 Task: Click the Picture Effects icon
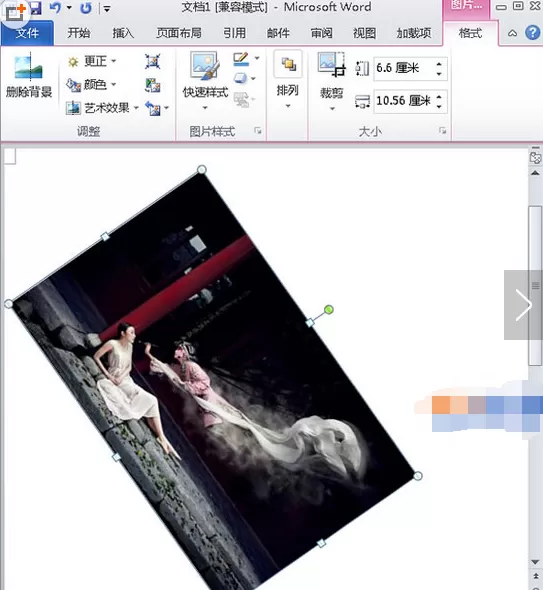pyautogui.click(x=240, y=78)
